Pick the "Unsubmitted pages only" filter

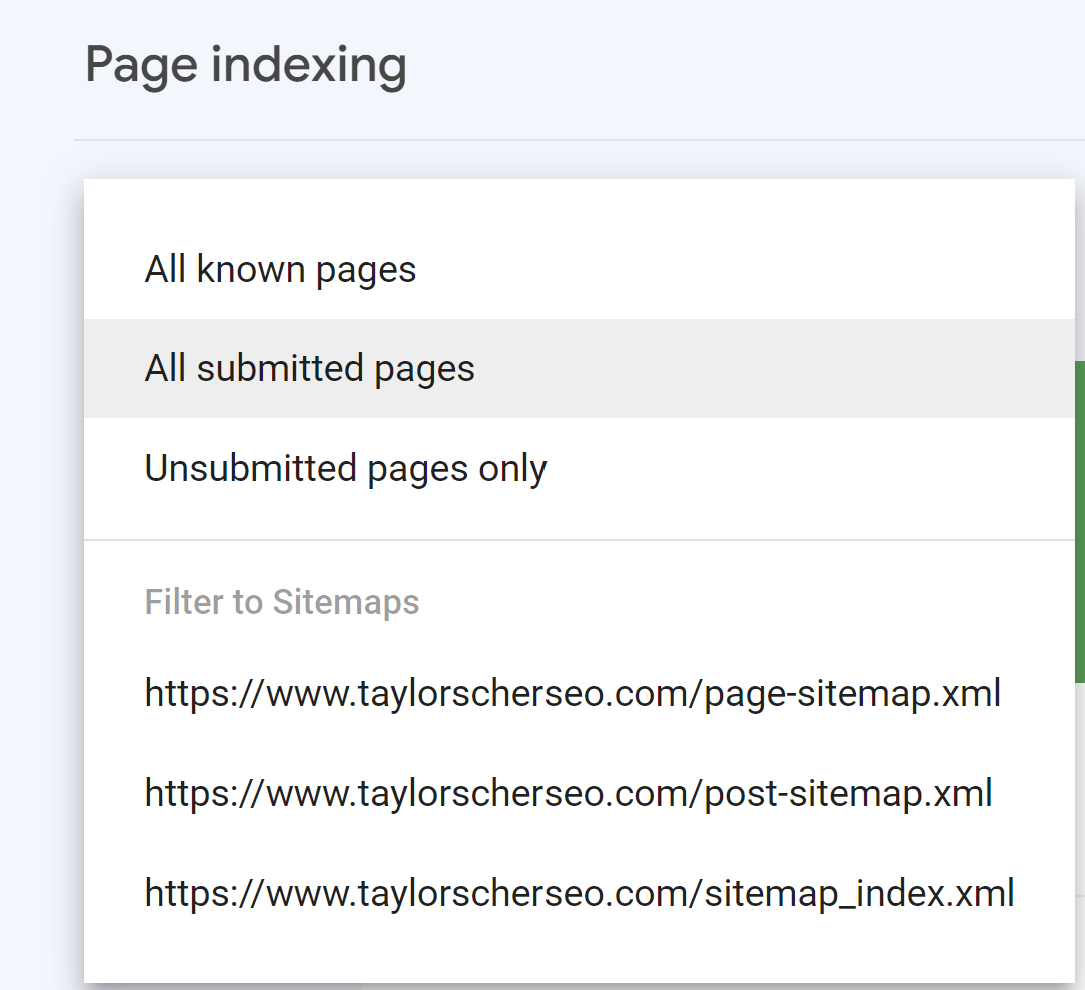pyautogui.click(x=345, y=469)
